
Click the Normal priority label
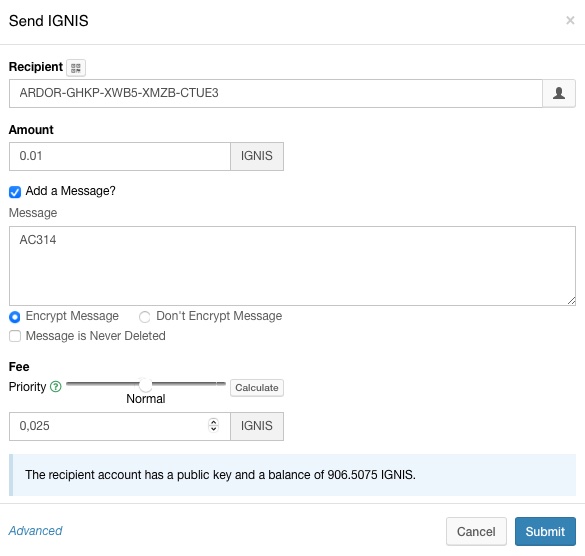146,399
